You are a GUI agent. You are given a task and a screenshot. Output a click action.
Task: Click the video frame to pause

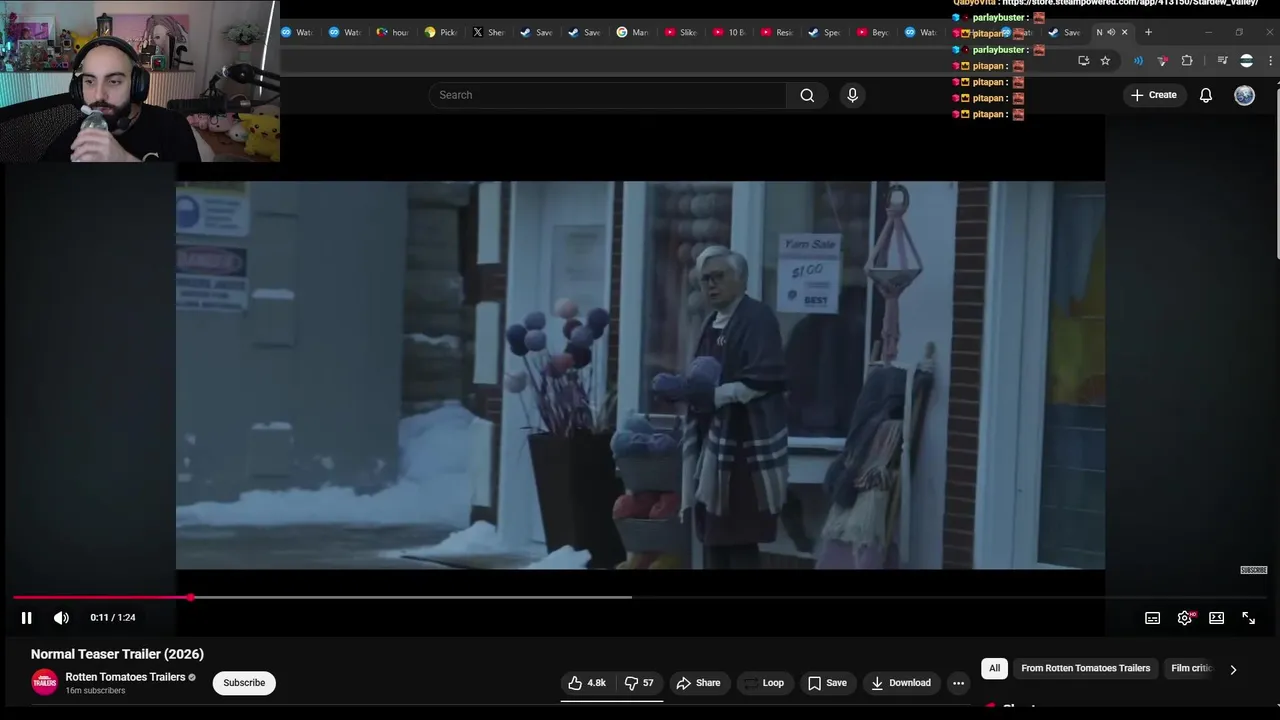click(640, 375)
